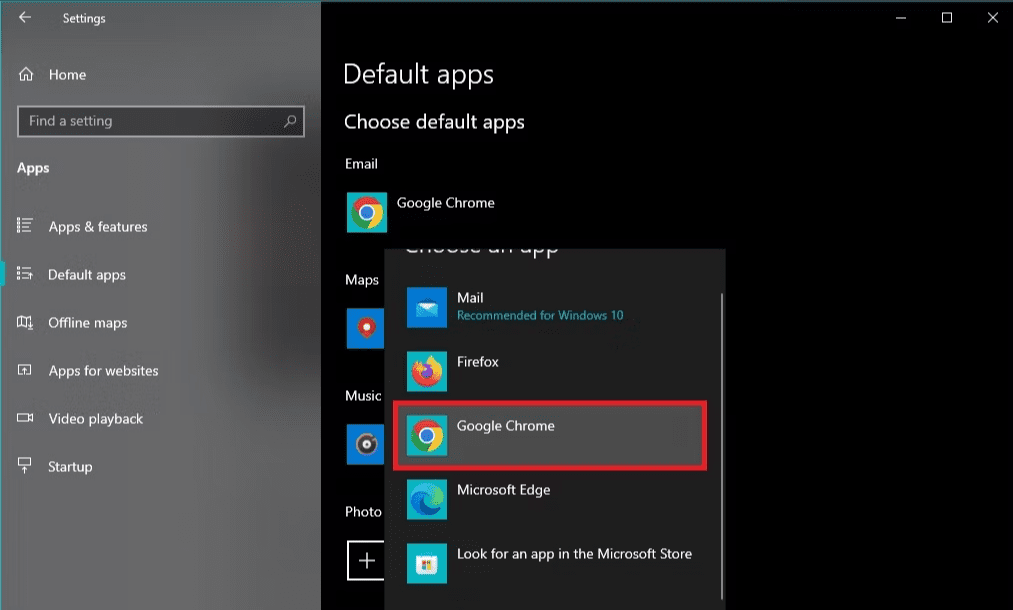Select Google Chrome in the app list
1013x610 pixels.
coord(550,435)
